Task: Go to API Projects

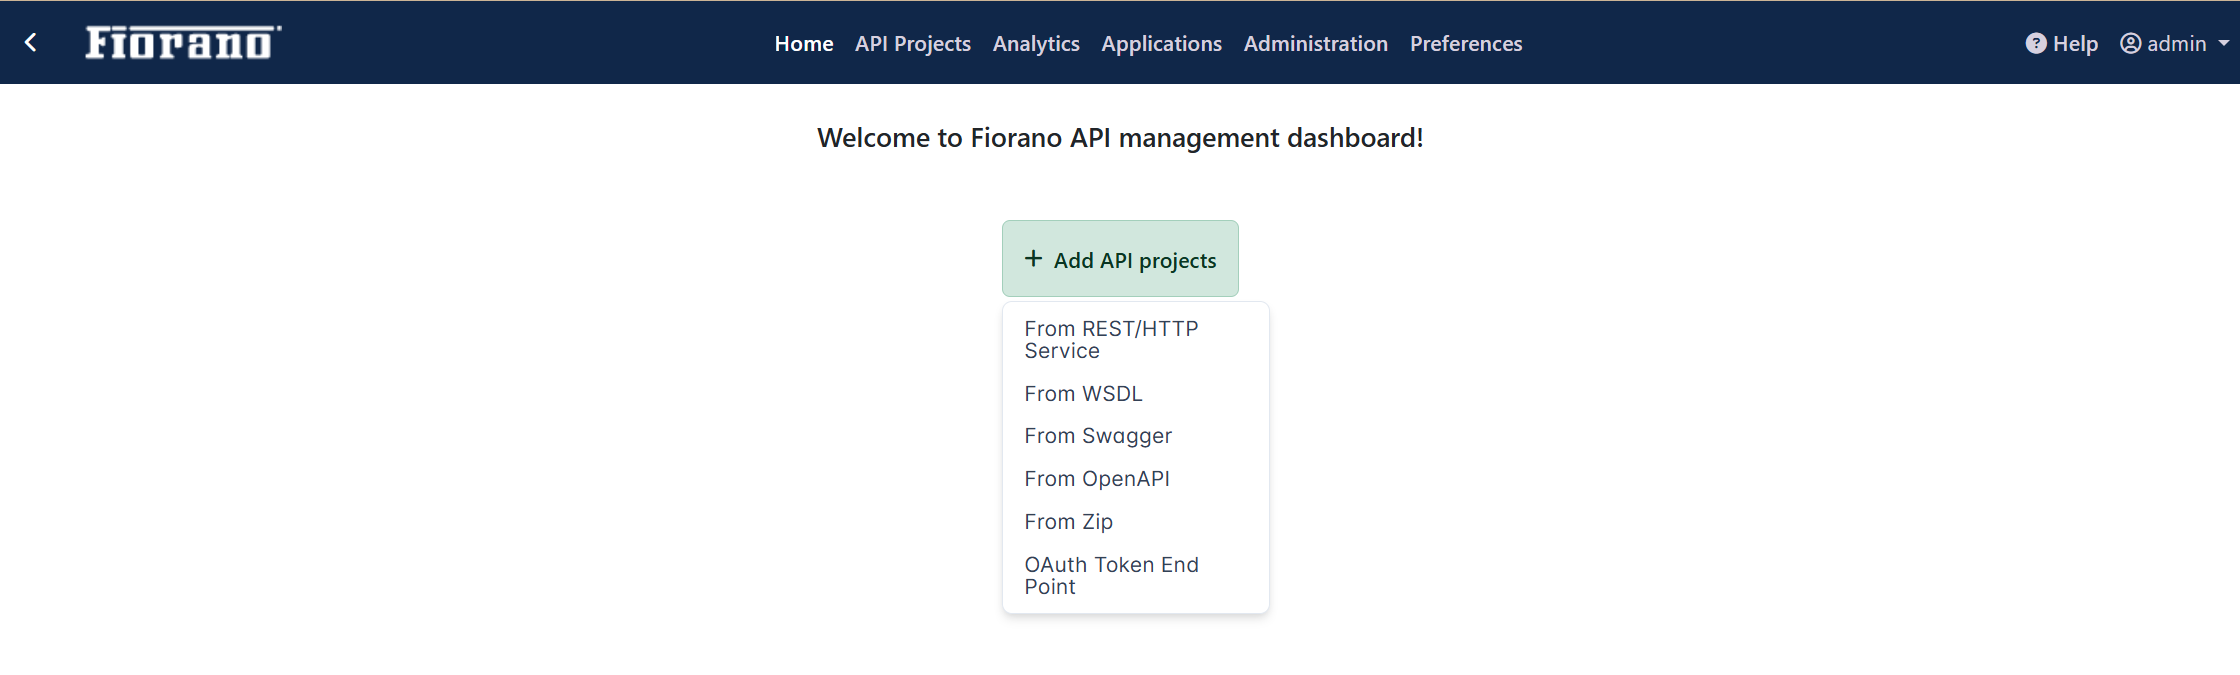Action: pos(913,43)
